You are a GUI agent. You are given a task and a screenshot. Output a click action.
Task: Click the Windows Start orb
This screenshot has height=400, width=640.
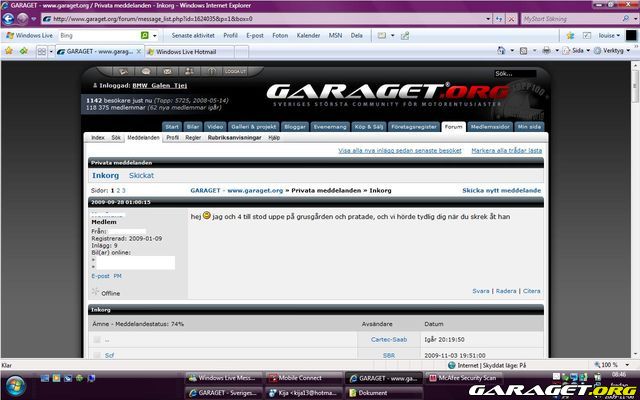point(16,386)
